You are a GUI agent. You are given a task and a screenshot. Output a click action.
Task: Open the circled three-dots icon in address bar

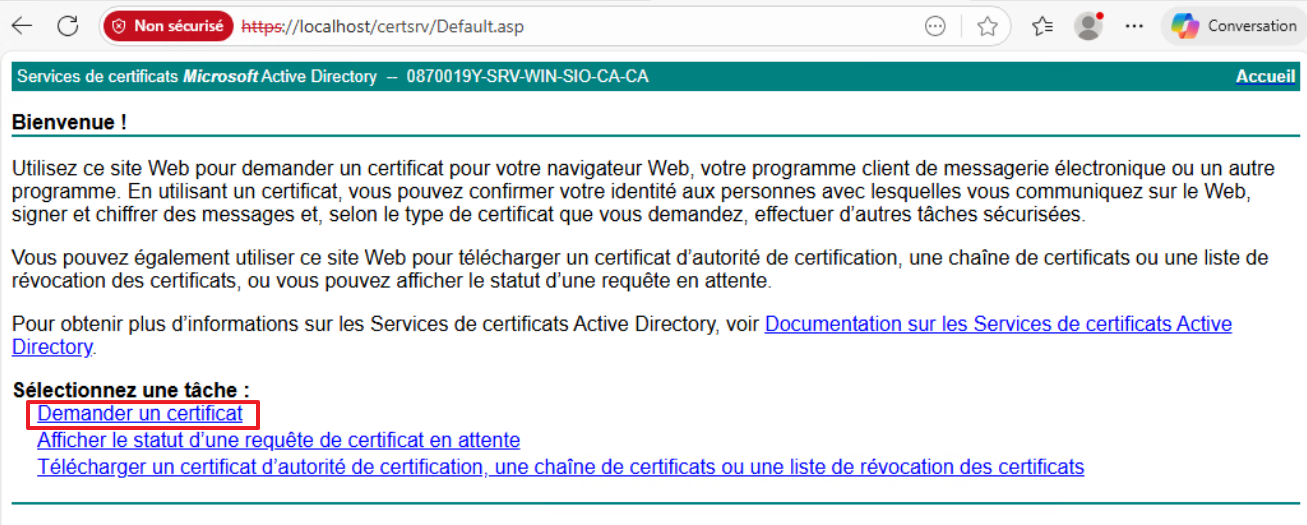click(x=935, y=27)
